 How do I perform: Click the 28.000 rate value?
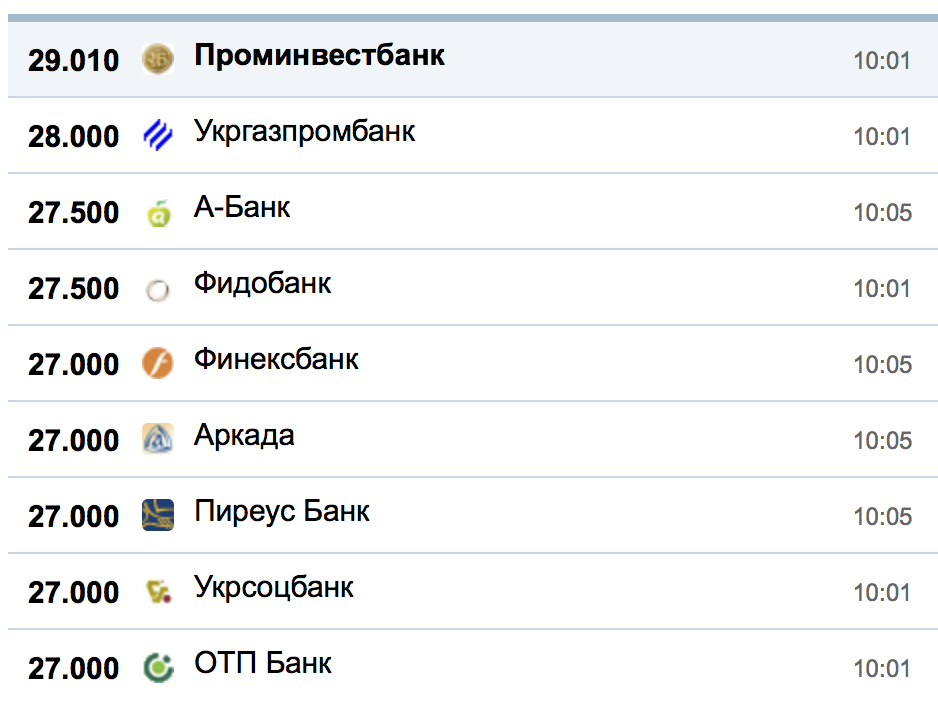73,136
